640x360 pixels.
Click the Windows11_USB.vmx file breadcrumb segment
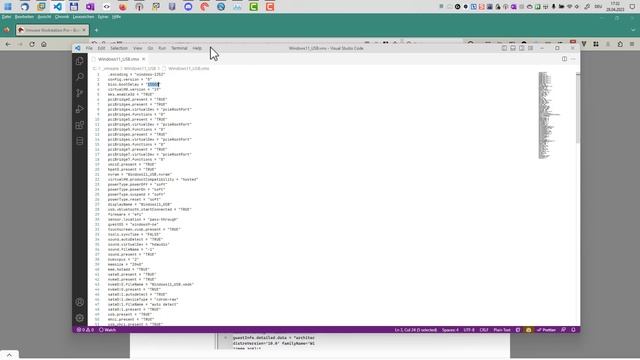pyautogui.click(x=189, y=69)
